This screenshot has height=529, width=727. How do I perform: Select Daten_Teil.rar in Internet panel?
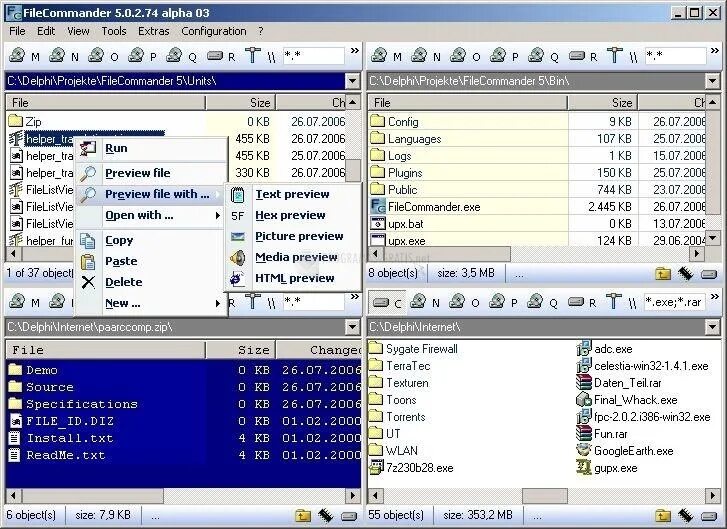[627, 383]
